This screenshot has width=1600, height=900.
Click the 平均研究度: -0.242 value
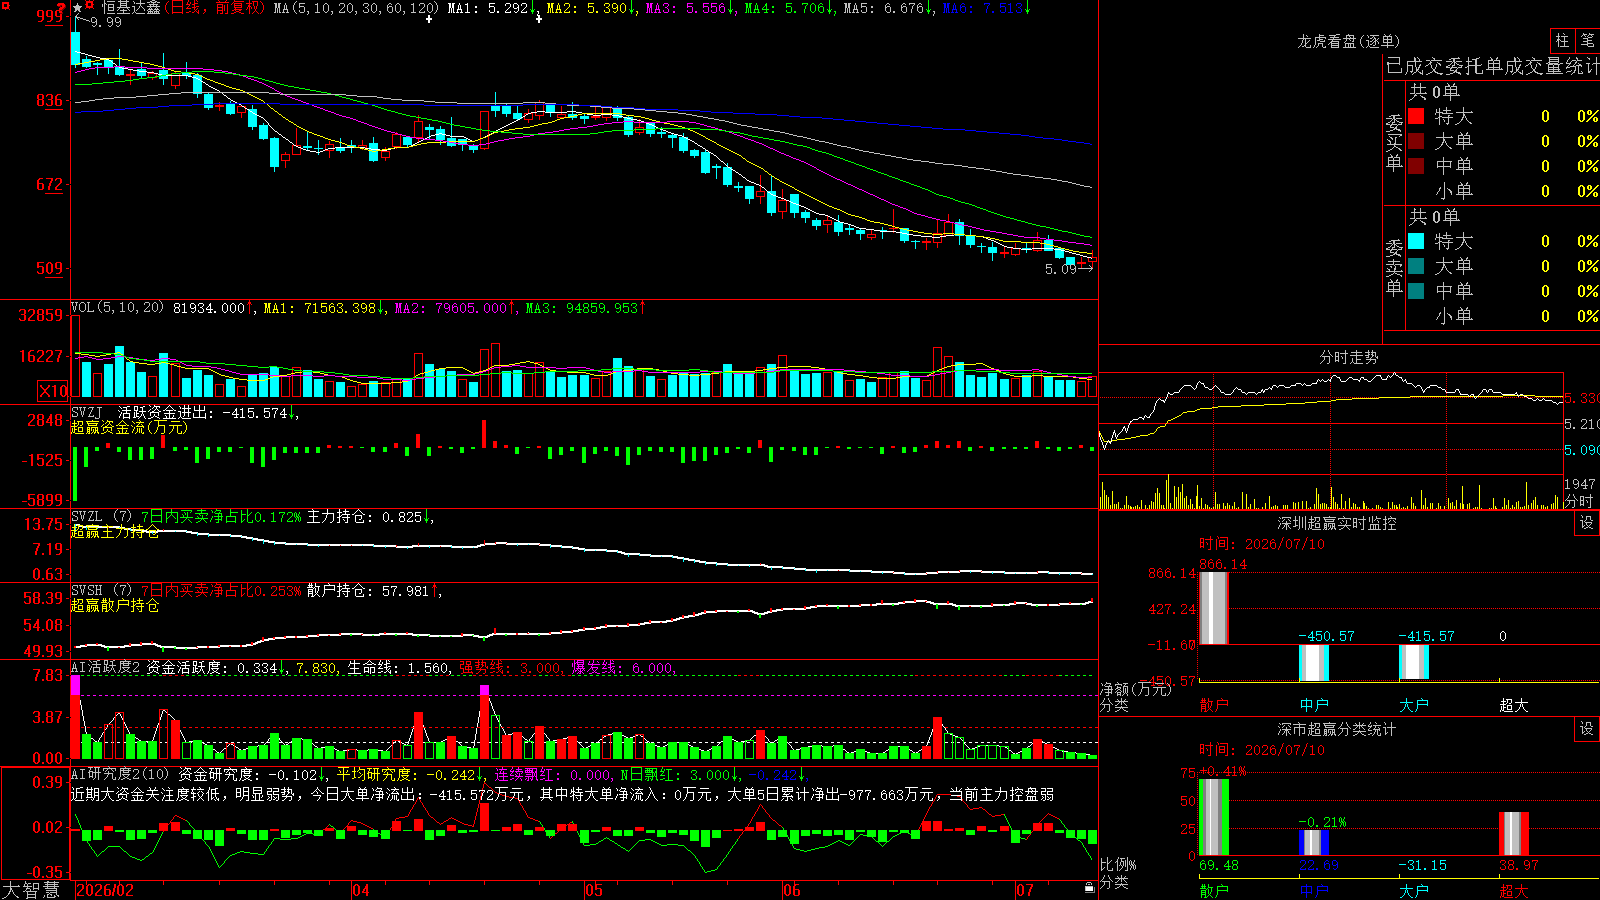[x=411, y=774]
